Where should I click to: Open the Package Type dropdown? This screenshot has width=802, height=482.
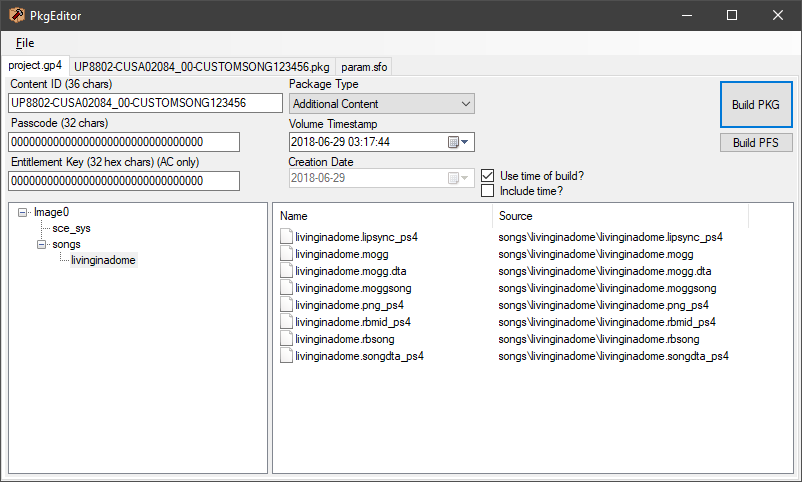[382, 104]
